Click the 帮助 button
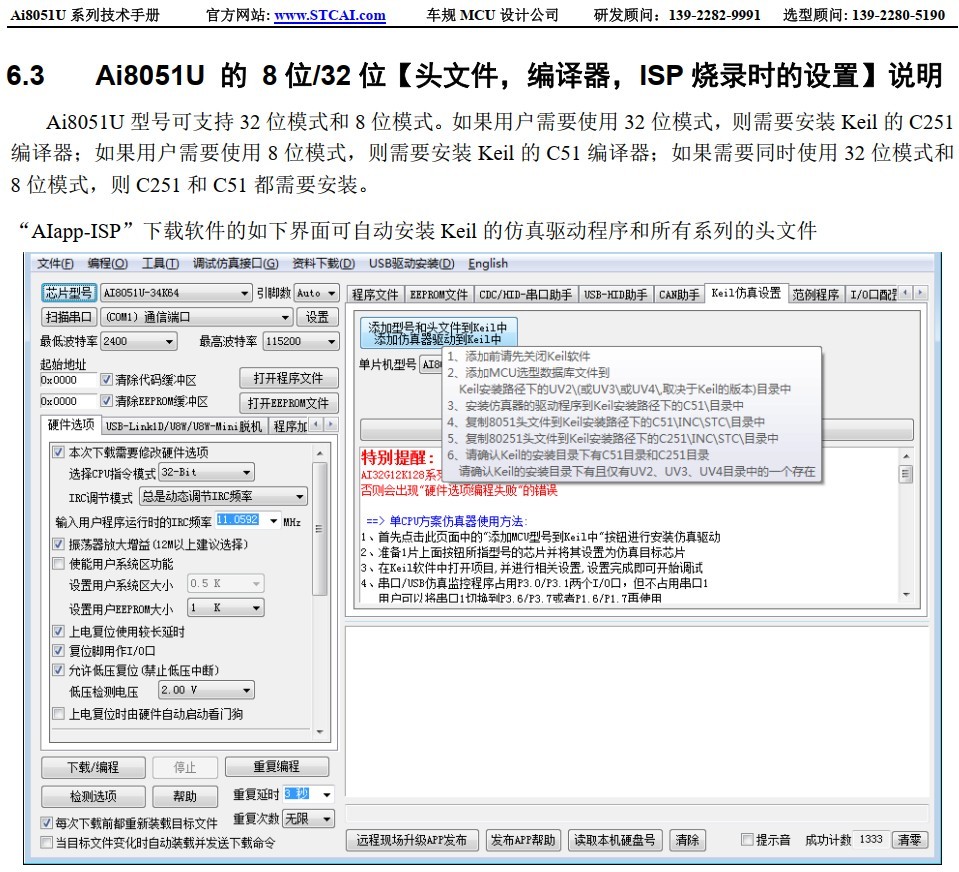Screen dimensions: 959x872 (x=185, y=796)
